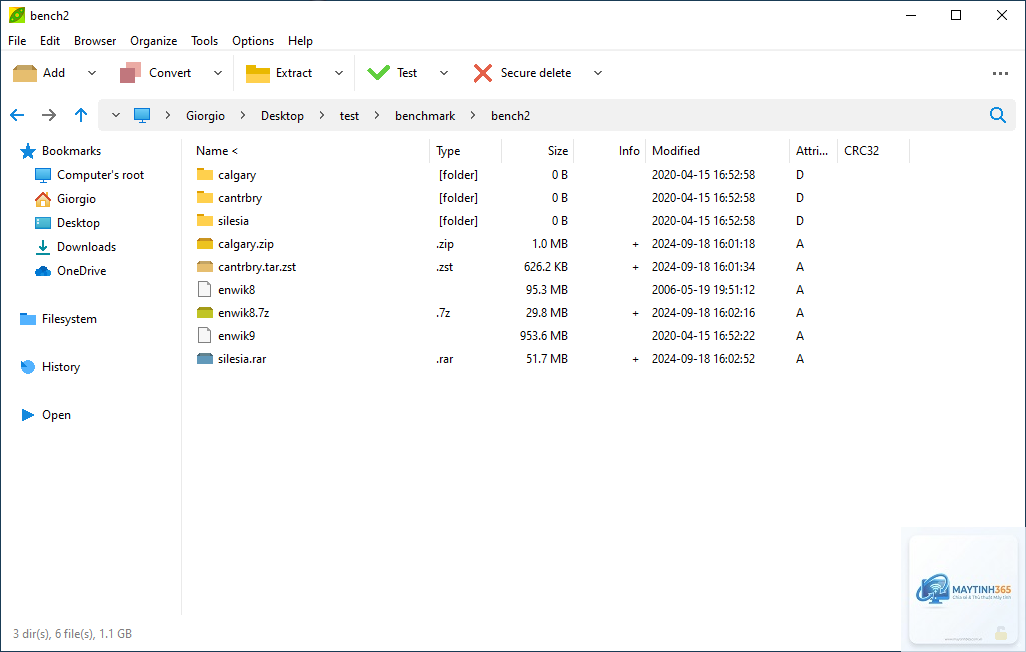Click the Desktop sidebar icon
Image resolution: width=1026 pixels, height=652 pixels.
43,223
